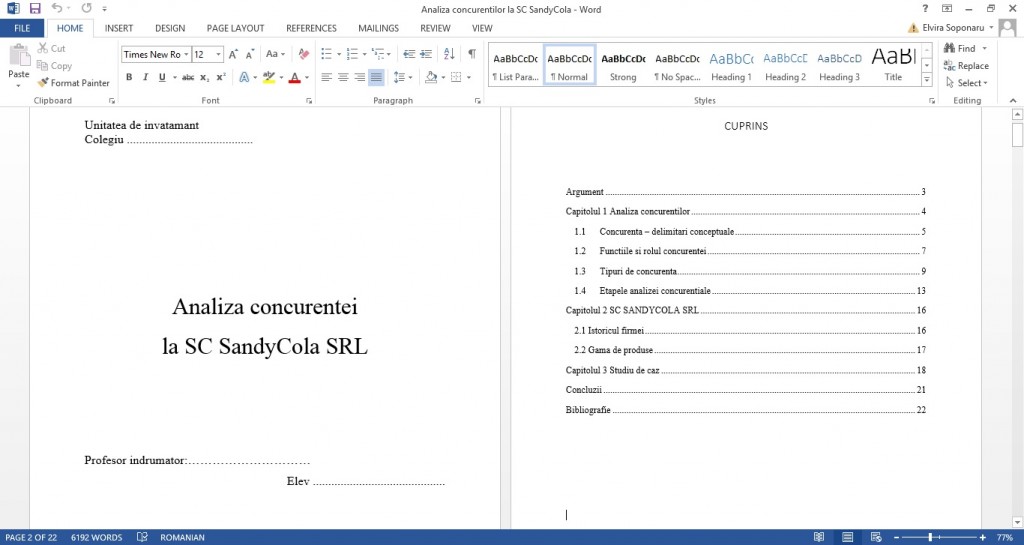The height and width of the screenshot is (545, 1024).
Task: Click the Save icon in quick access toolbar
Action: tap(35, 9)
